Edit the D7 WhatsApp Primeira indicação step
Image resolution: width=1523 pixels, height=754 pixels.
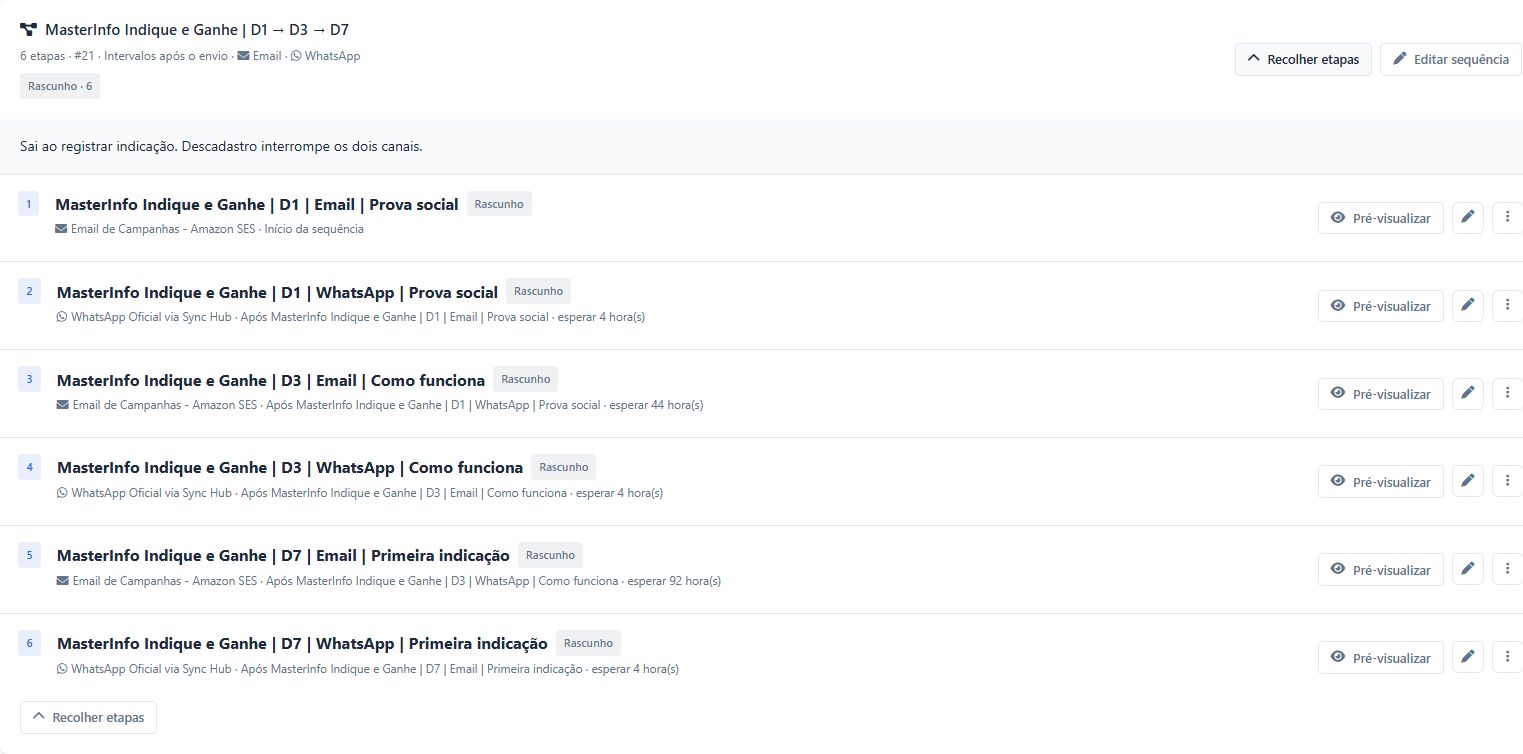click(x=1468, y=658)
